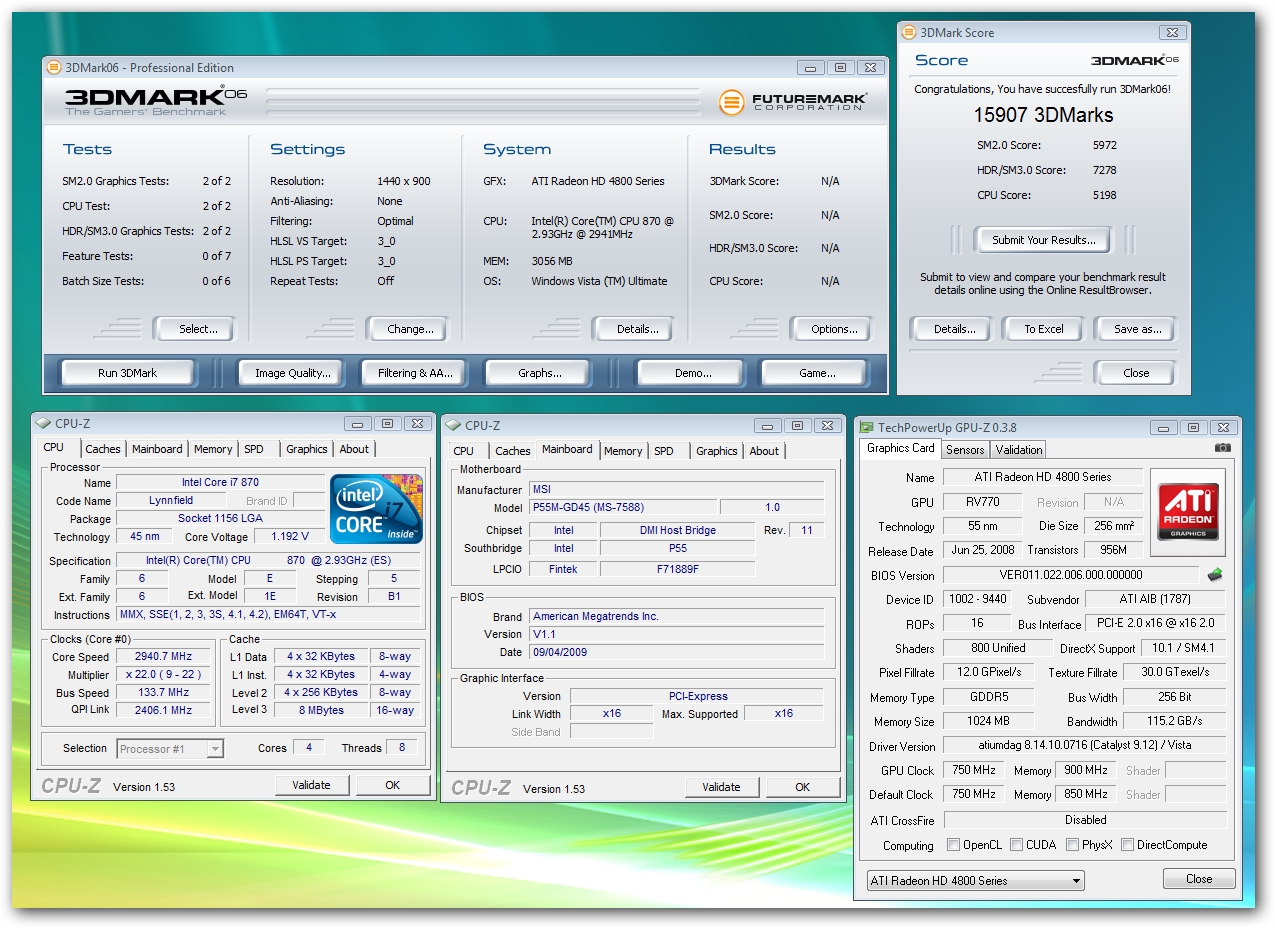1275x928 pixels.
Task: Click the Resolution value 1440 x 900
Action: pyautogui.click(x=404, y=181)
